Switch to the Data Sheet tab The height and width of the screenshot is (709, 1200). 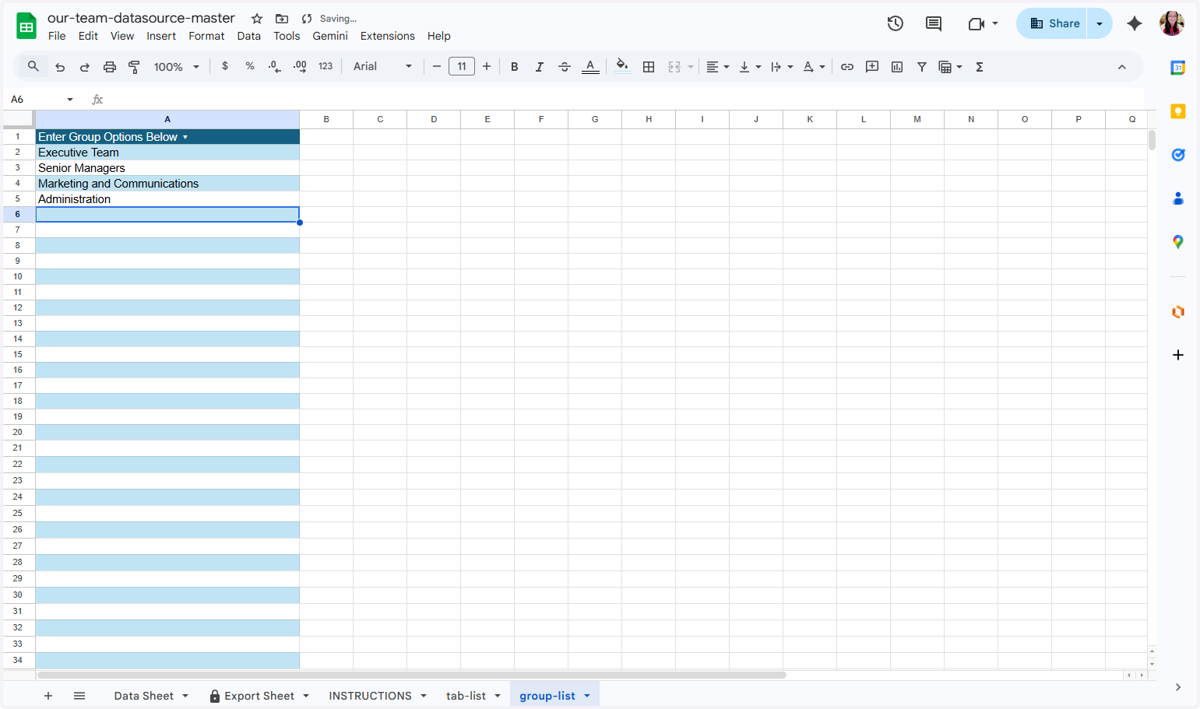[144, 696]
